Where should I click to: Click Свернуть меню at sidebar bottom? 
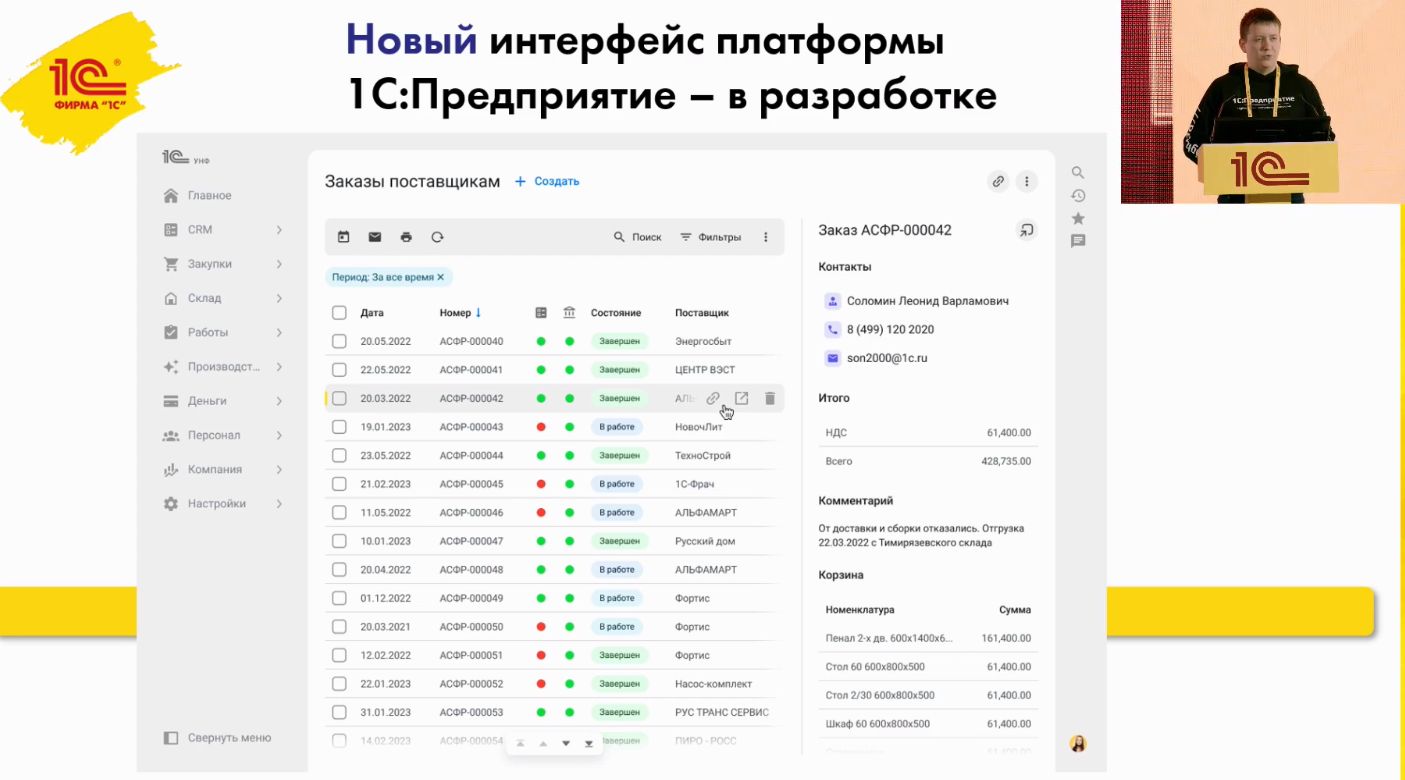pyautogui.click(x=217, y=738)
